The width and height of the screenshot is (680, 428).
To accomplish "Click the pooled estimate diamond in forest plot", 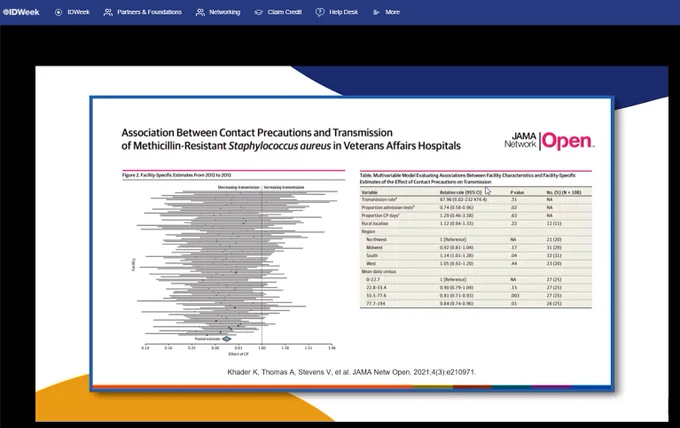I will 227,339.
